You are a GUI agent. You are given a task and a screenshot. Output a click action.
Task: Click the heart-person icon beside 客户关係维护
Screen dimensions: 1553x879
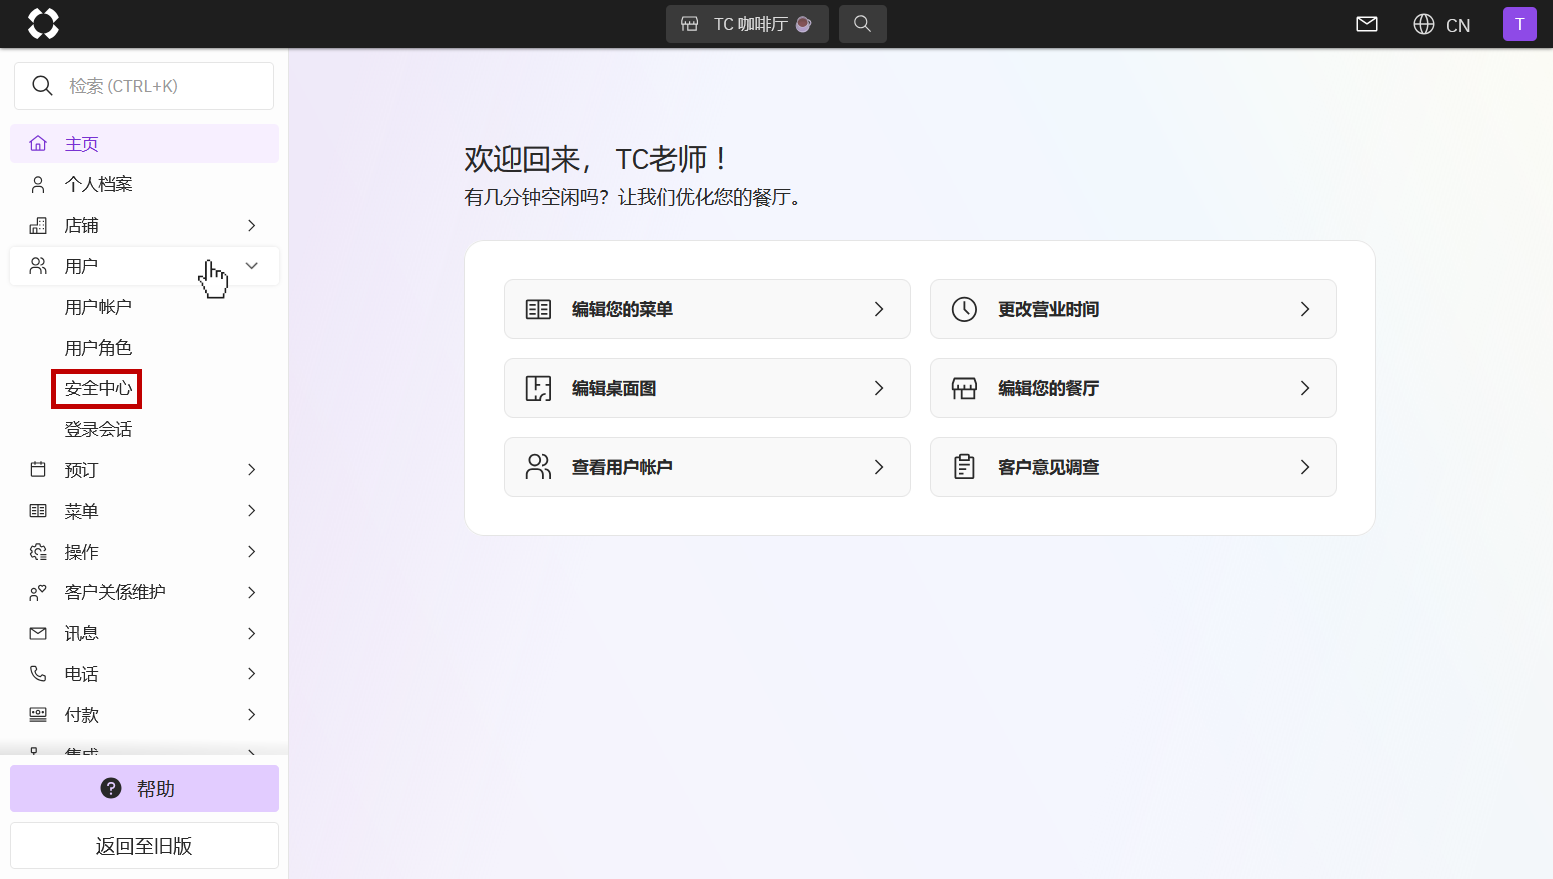point(38,592)
